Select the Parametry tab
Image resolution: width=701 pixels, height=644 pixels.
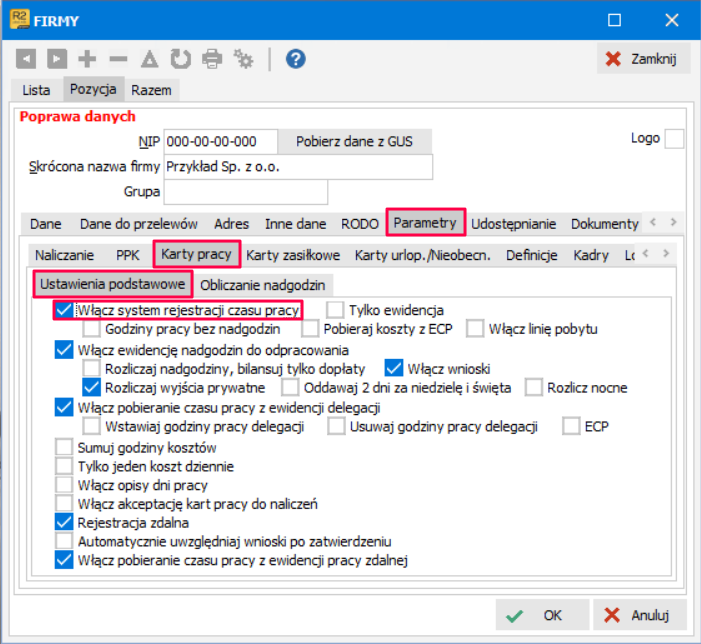click(425, 223)
